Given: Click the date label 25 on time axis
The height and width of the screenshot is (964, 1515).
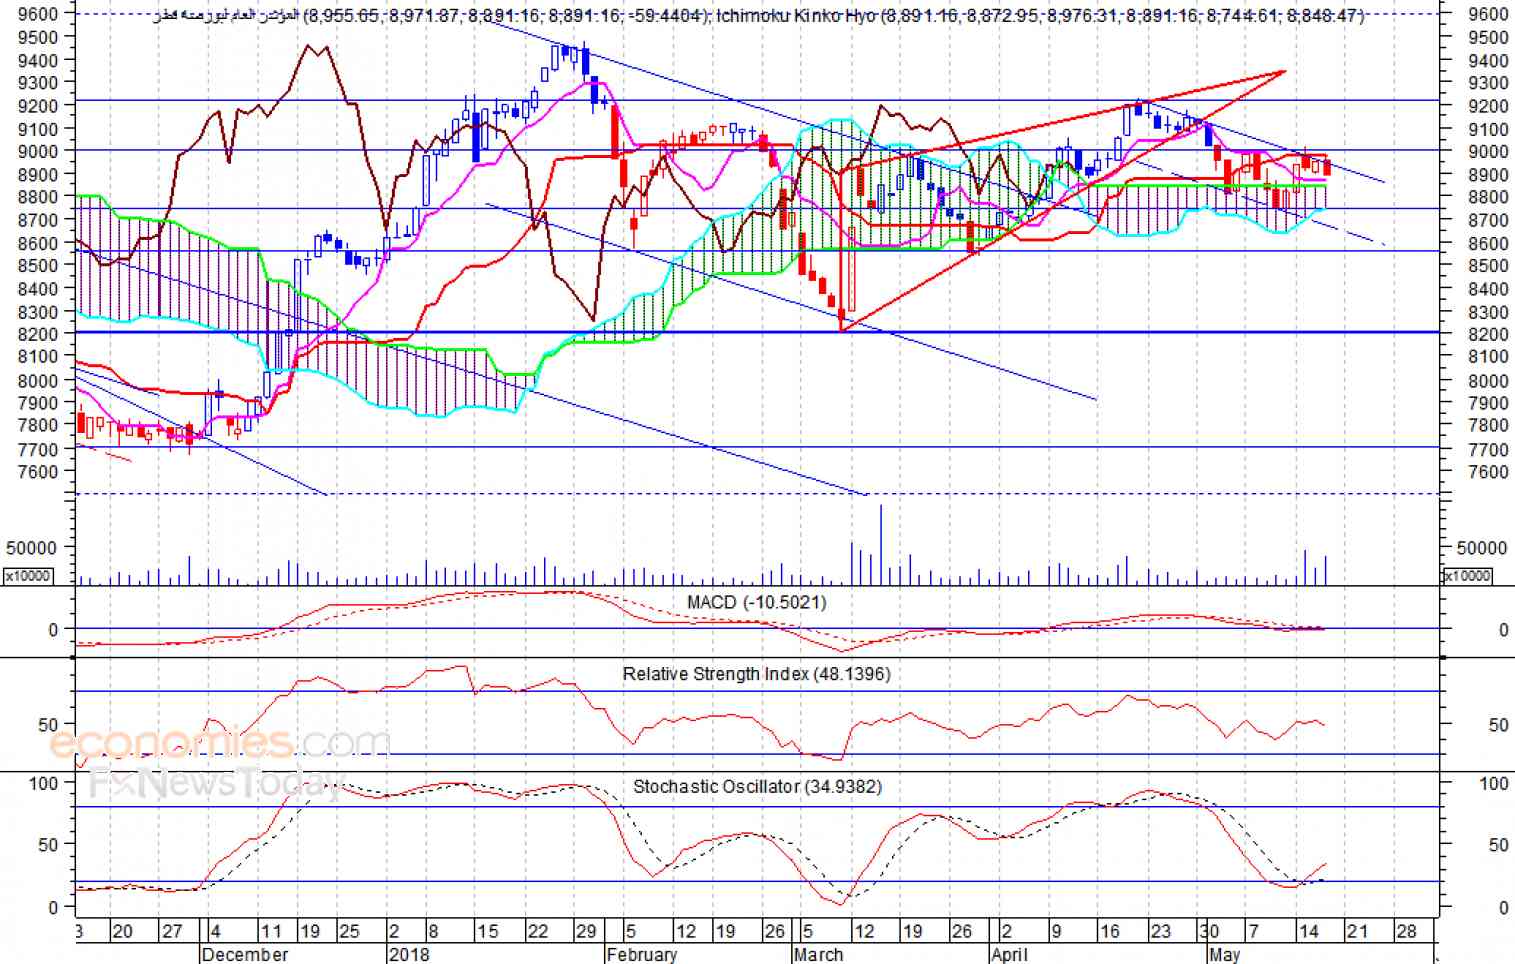Looking at the screenshot, I should tap(349, 931).
